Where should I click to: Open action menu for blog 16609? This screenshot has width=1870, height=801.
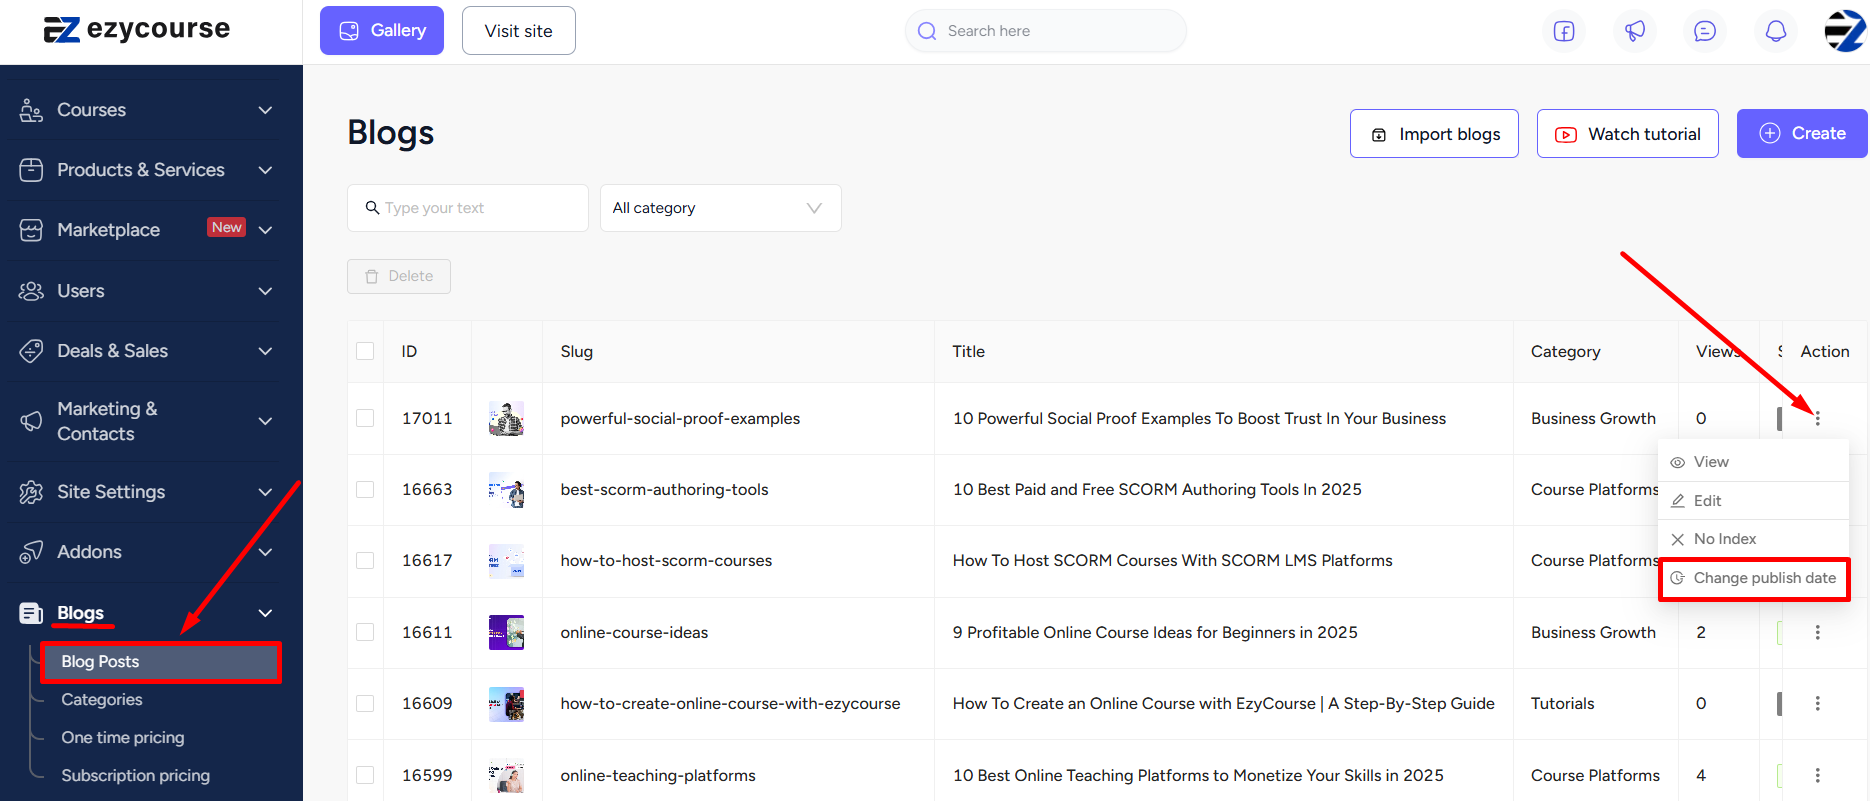tap(1818, 703)
